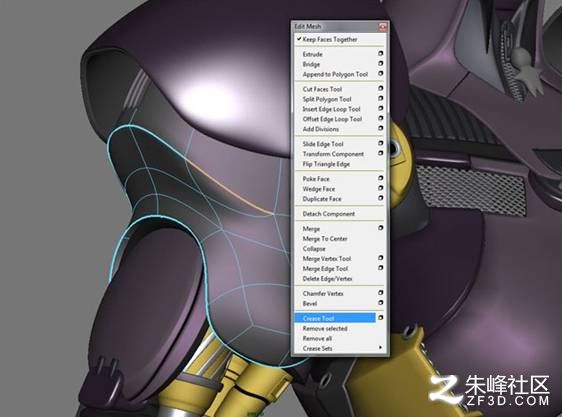Open Transform Component options box
Screen dimensions: 562x417
tap(381, 153)
